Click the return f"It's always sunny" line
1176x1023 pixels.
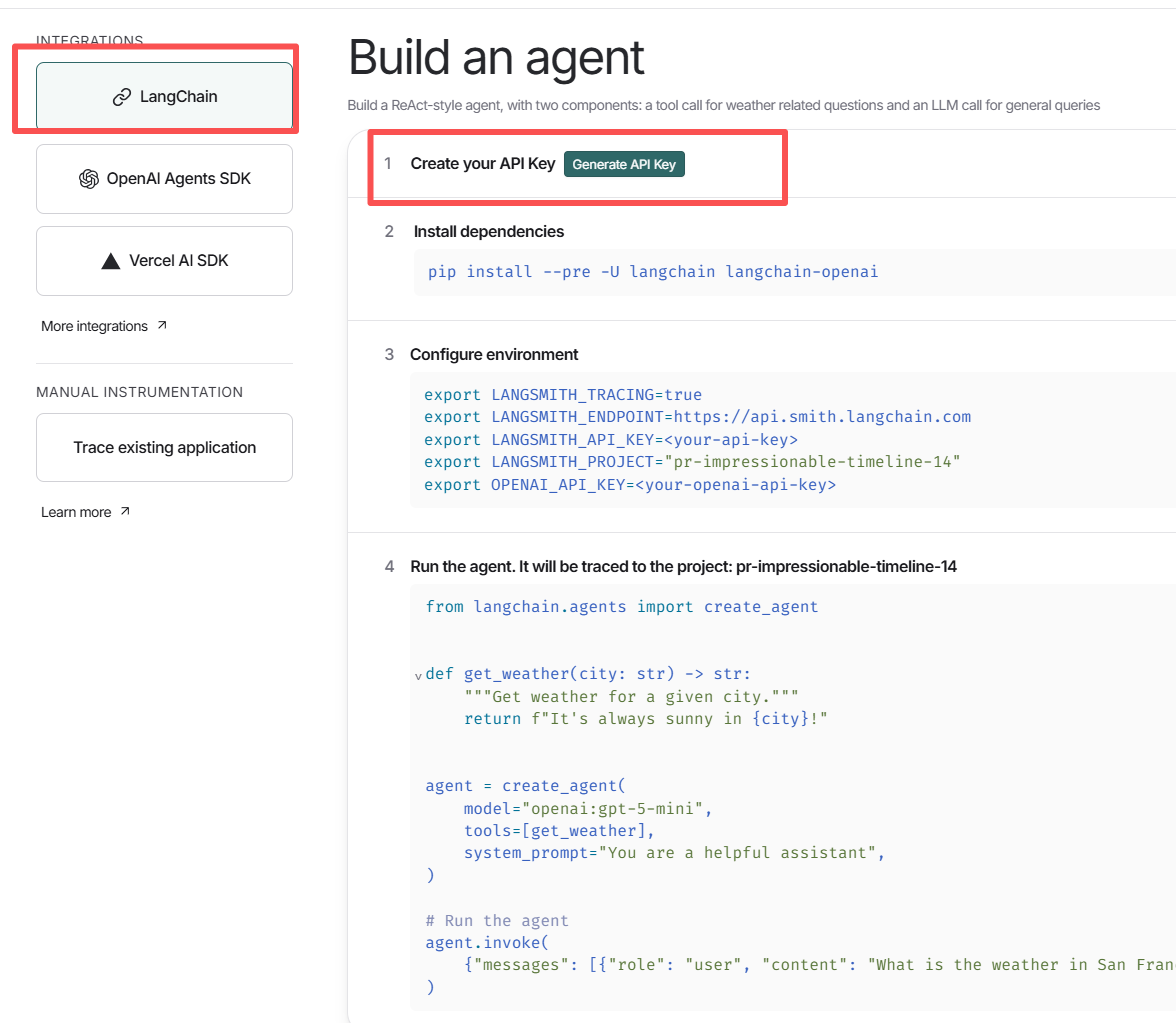[x=645, y=718]
